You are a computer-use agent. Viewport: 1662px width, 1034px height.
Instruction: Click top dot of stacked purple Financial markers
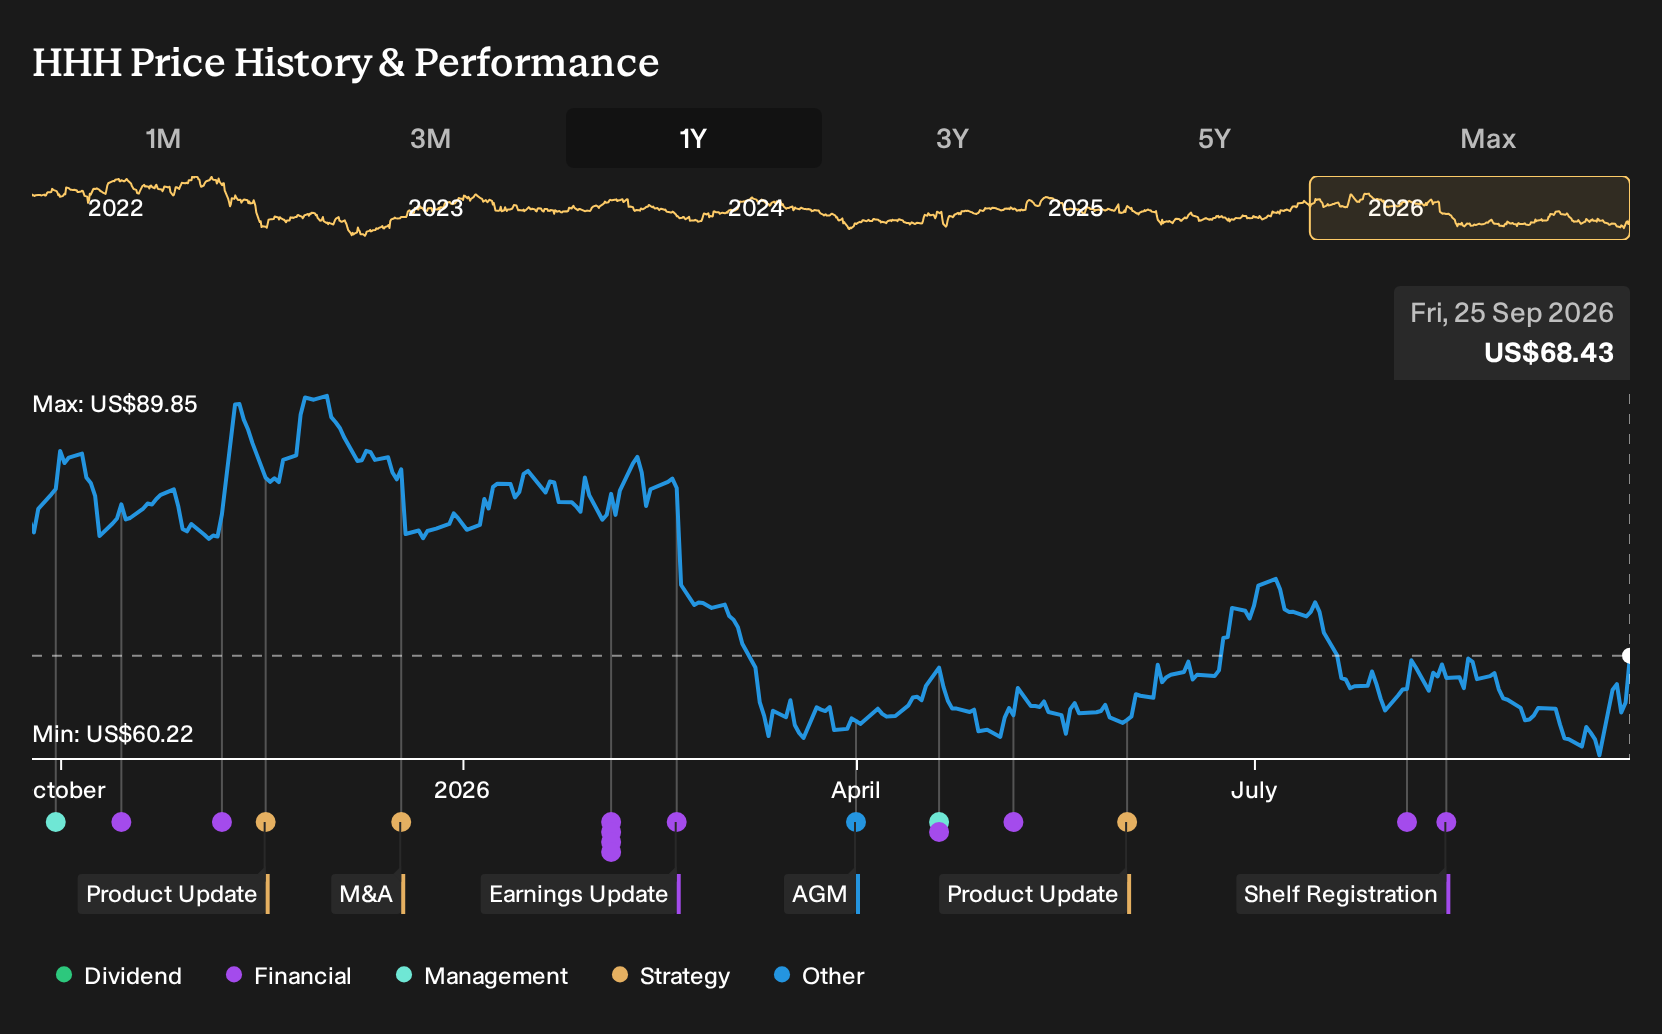pos(611,822)
